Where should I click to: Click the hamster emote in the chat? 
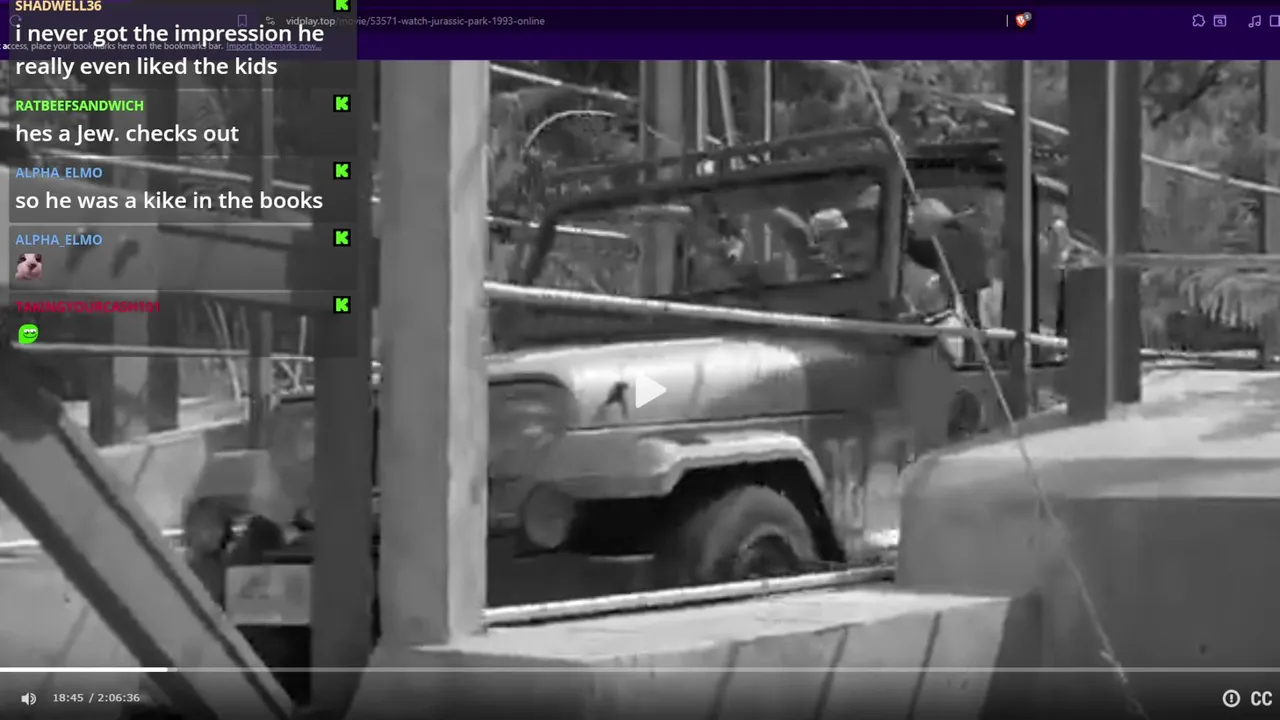click(28, 267)
